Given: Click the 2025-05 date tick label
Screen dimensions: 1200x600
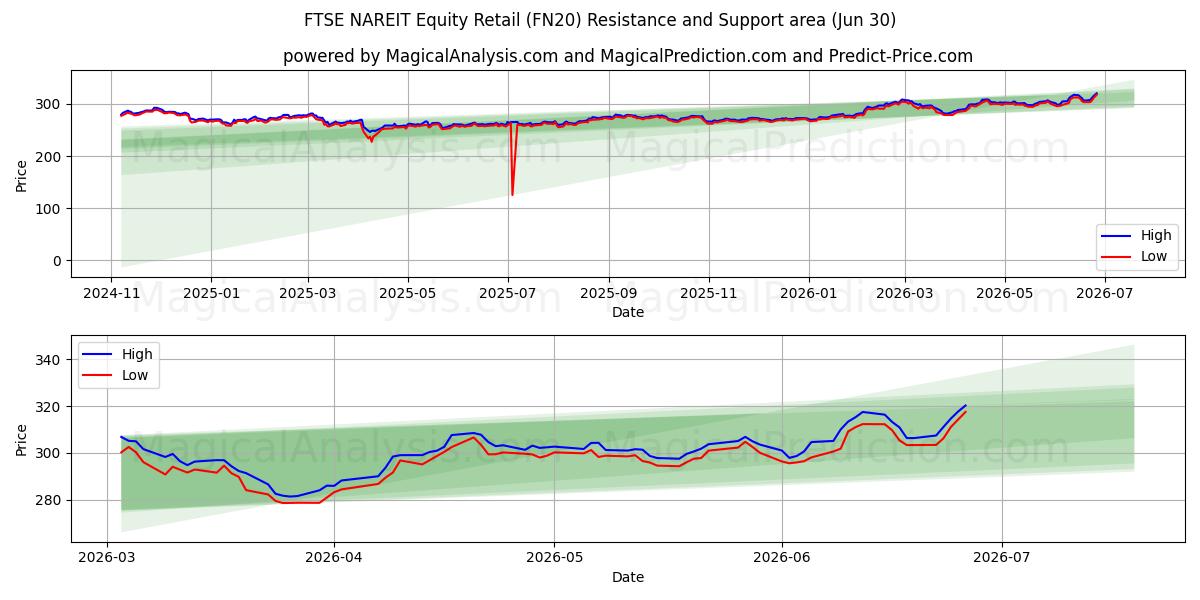Looking at the screenshot, I should (408, 294).
